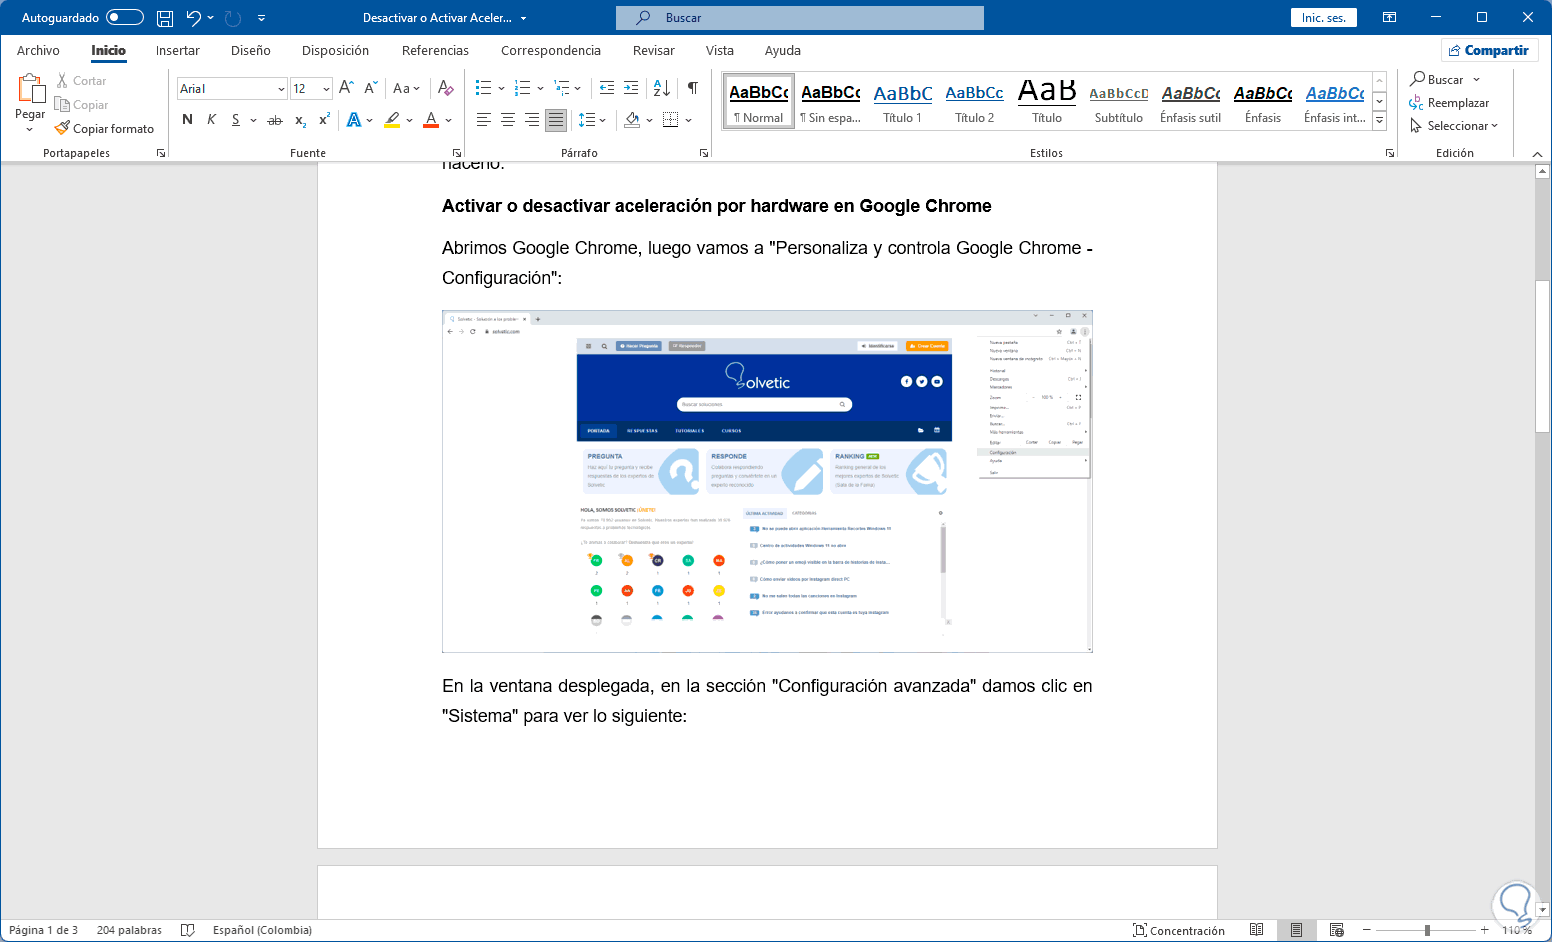1552x942 pixels.
Task: Click the zoom slider handle
Action: click(1427, 930)
